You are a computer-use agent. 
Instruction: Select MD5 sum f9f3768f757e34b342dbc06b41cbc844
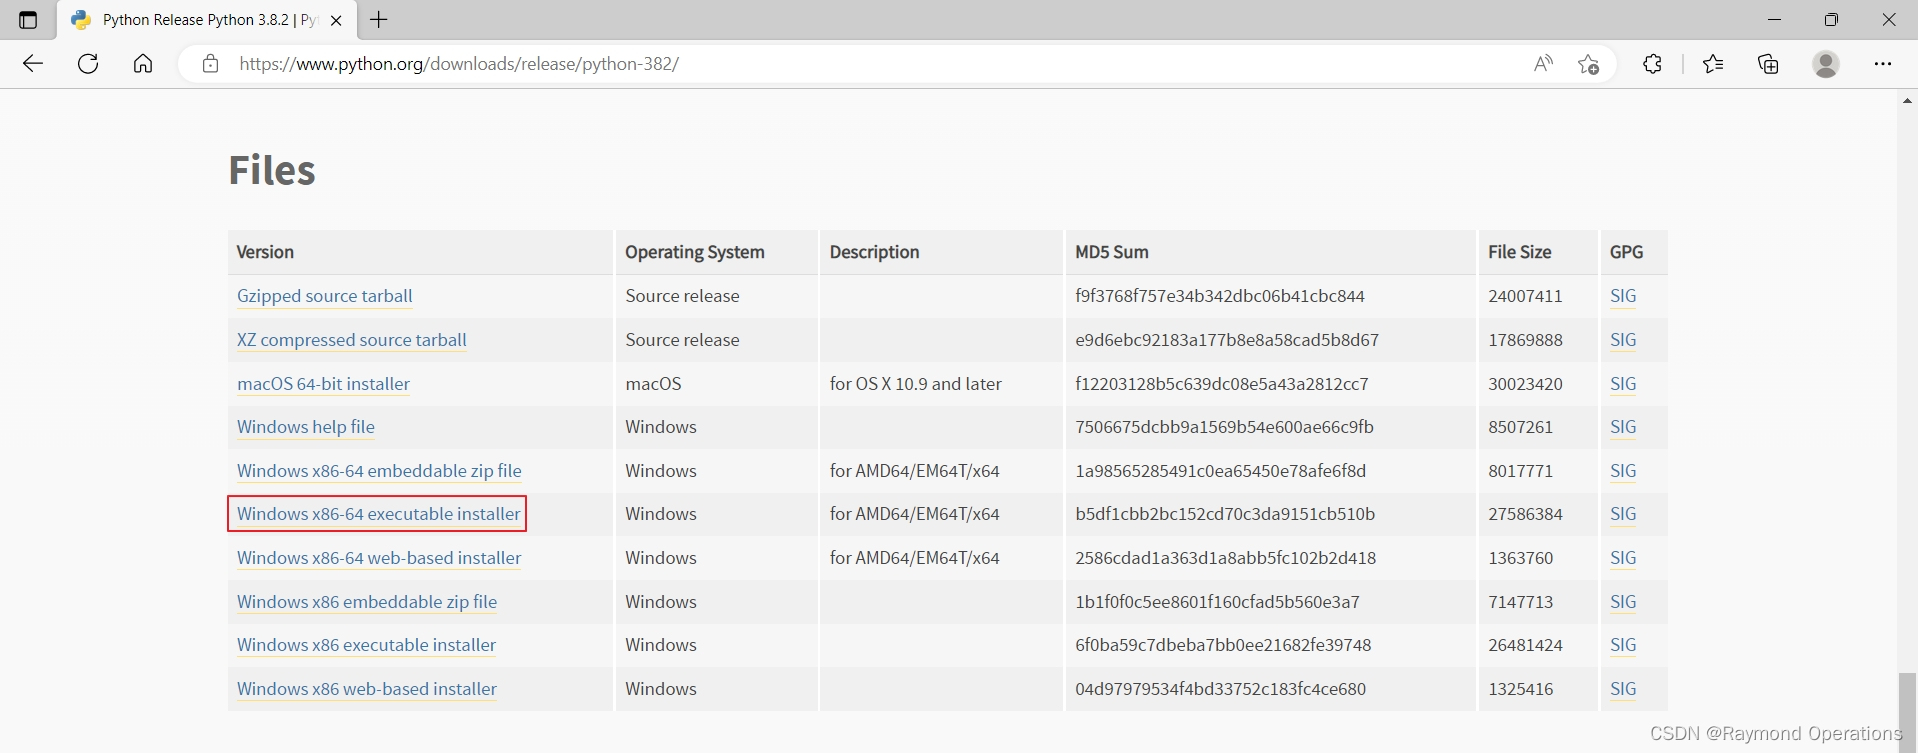click(1220, 296)
